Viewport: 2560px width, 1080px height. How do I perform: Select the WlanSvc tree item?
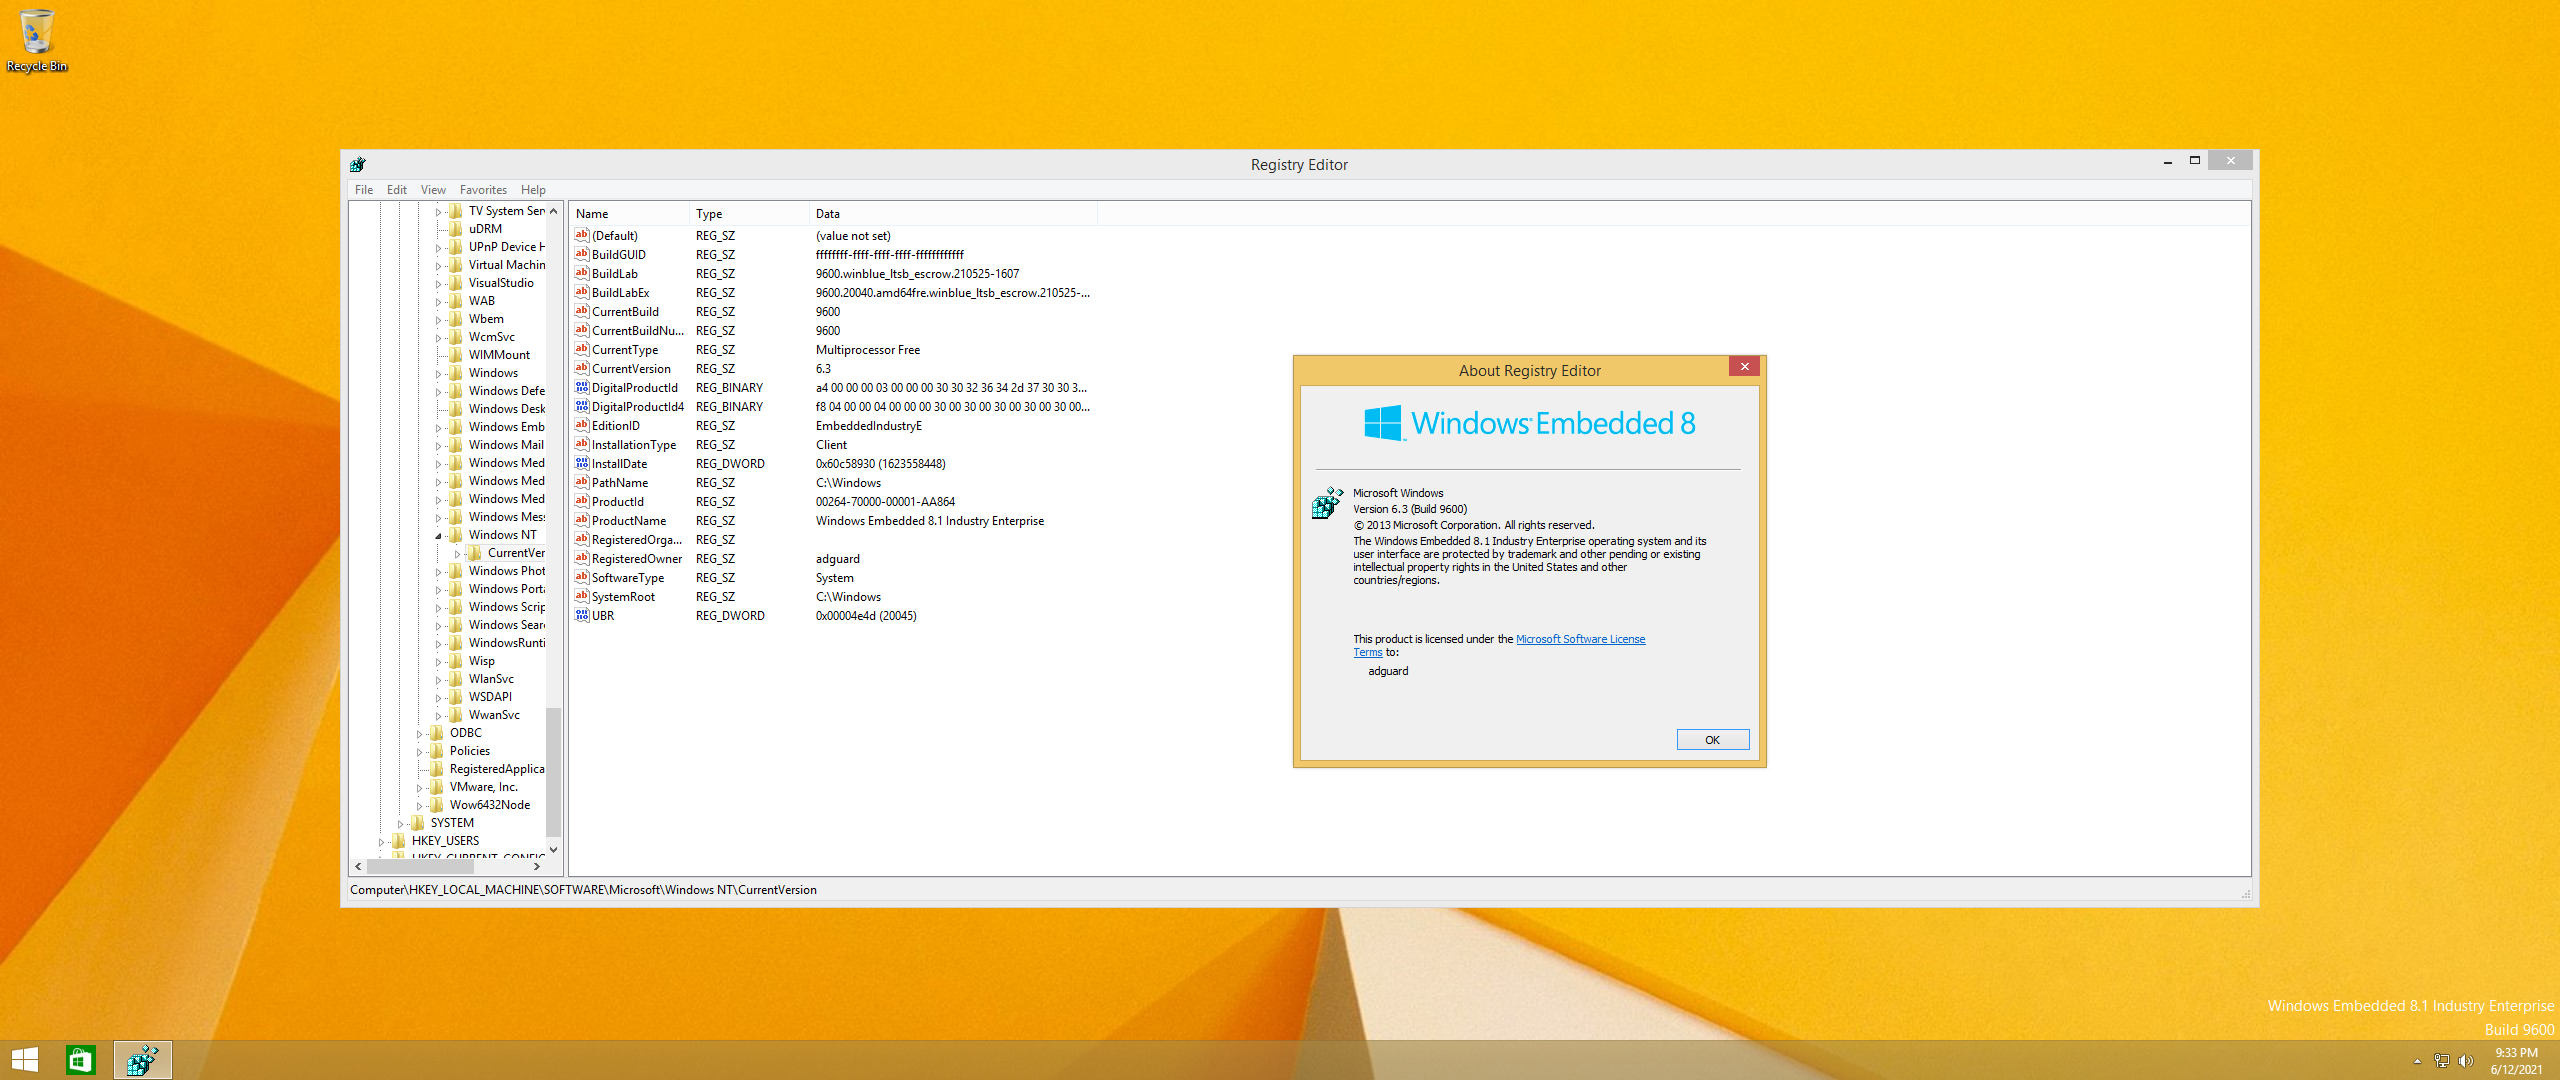tap(491, 679)
